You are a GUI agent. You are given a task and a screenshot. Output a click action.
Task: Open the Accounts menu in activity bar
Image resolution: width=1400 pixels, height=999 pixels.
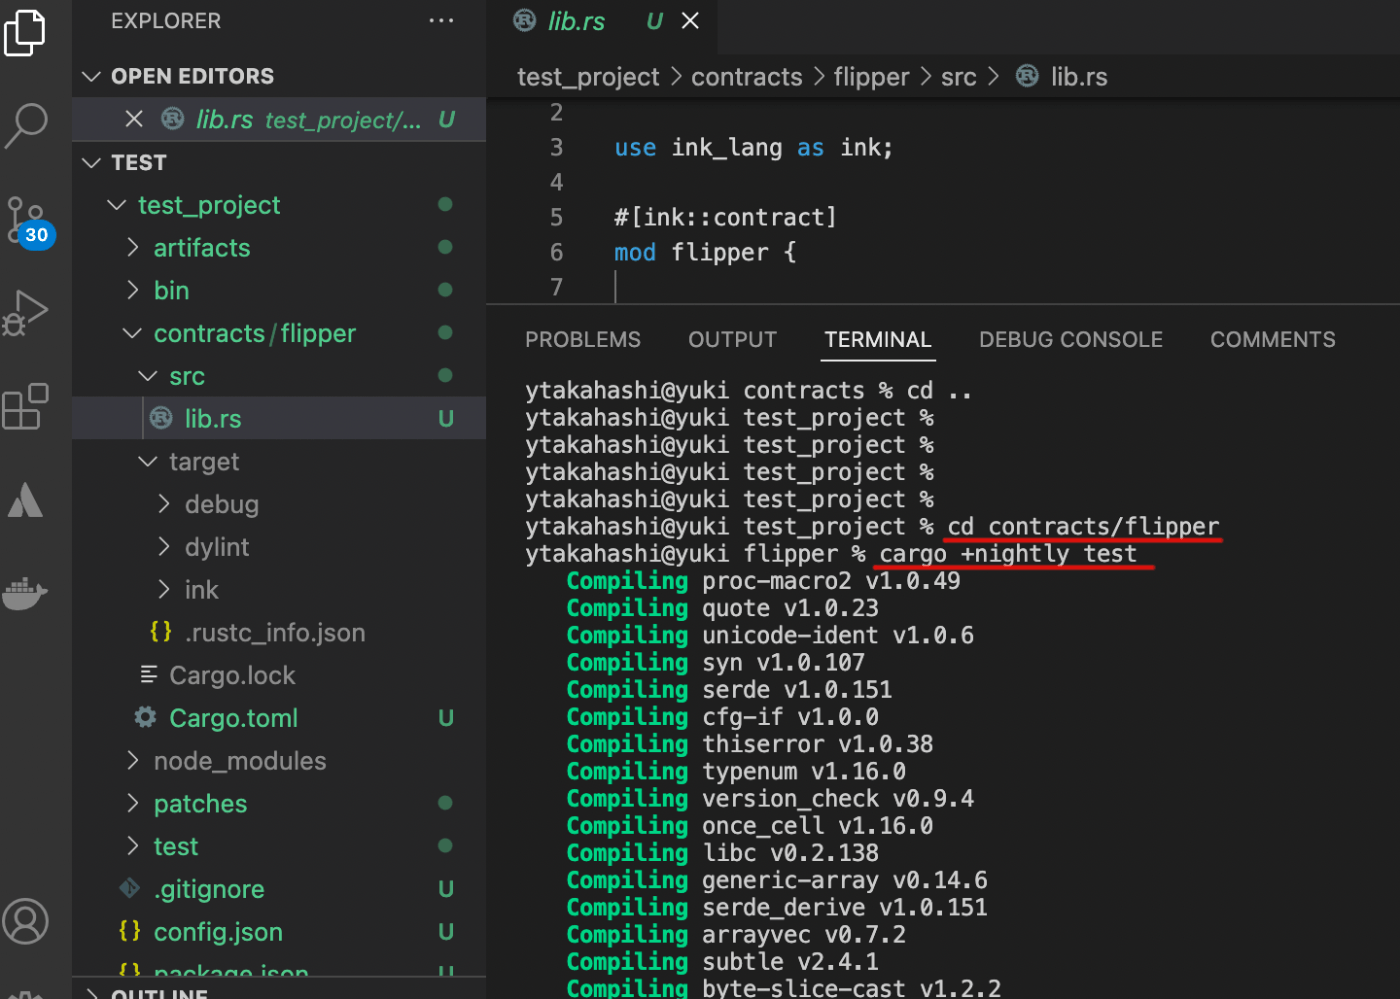coord(26,921)
